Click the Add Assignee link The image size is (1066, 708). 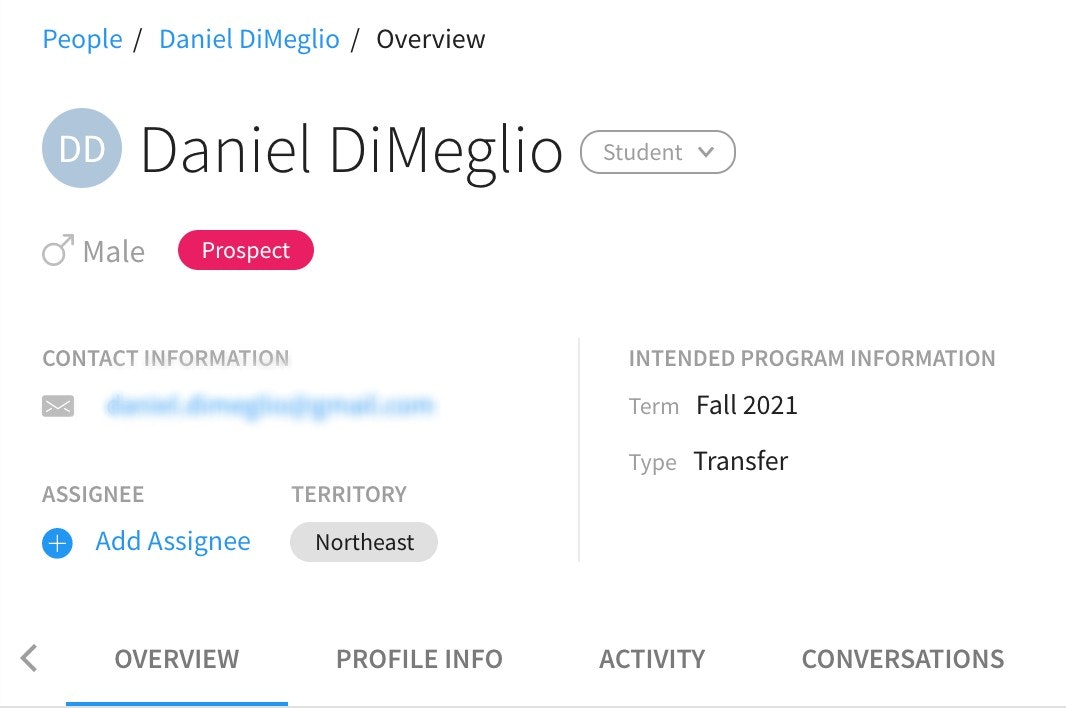[172, 541]
